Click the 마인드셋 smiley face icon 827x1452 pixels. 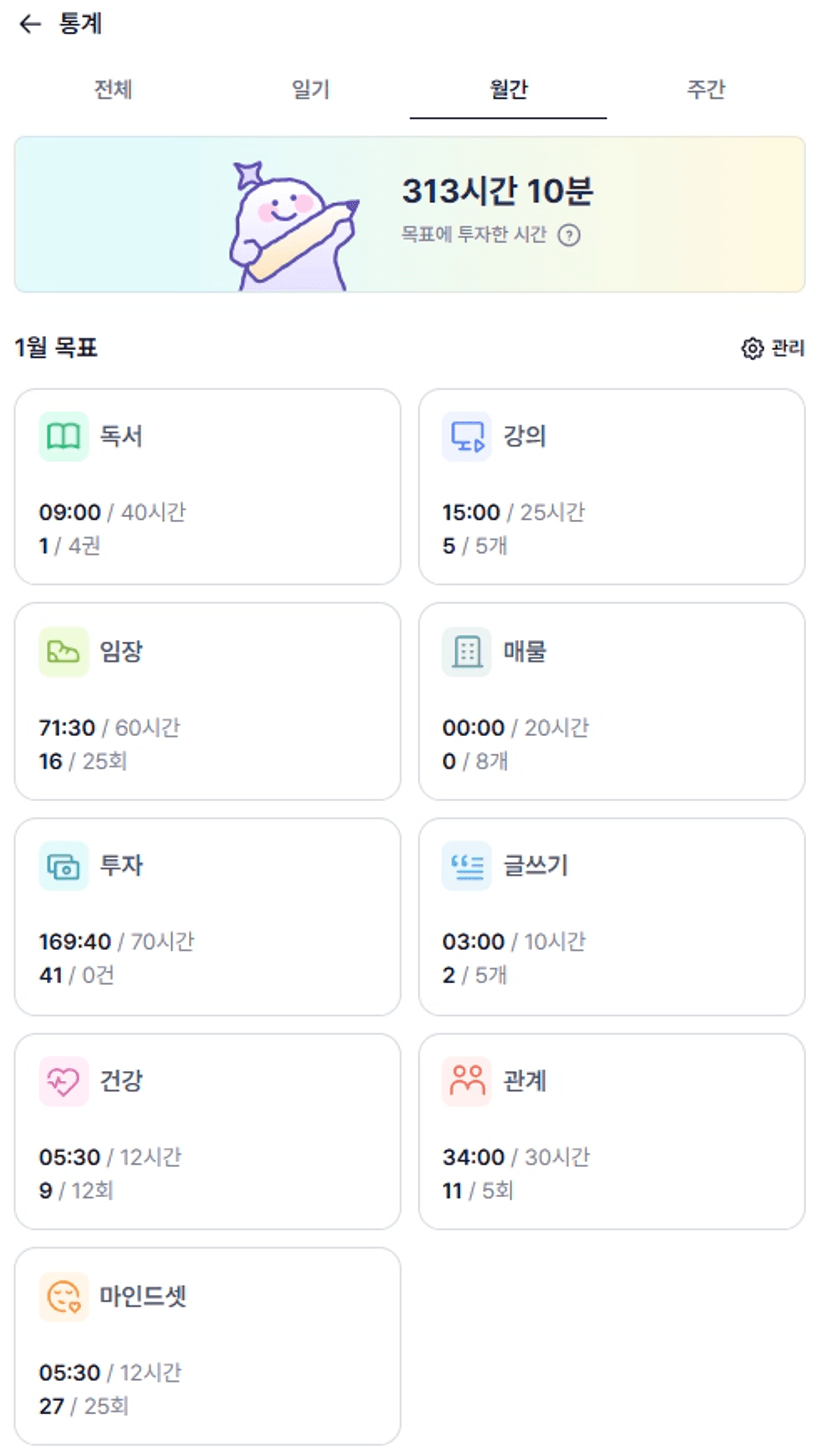[63, 1297]
